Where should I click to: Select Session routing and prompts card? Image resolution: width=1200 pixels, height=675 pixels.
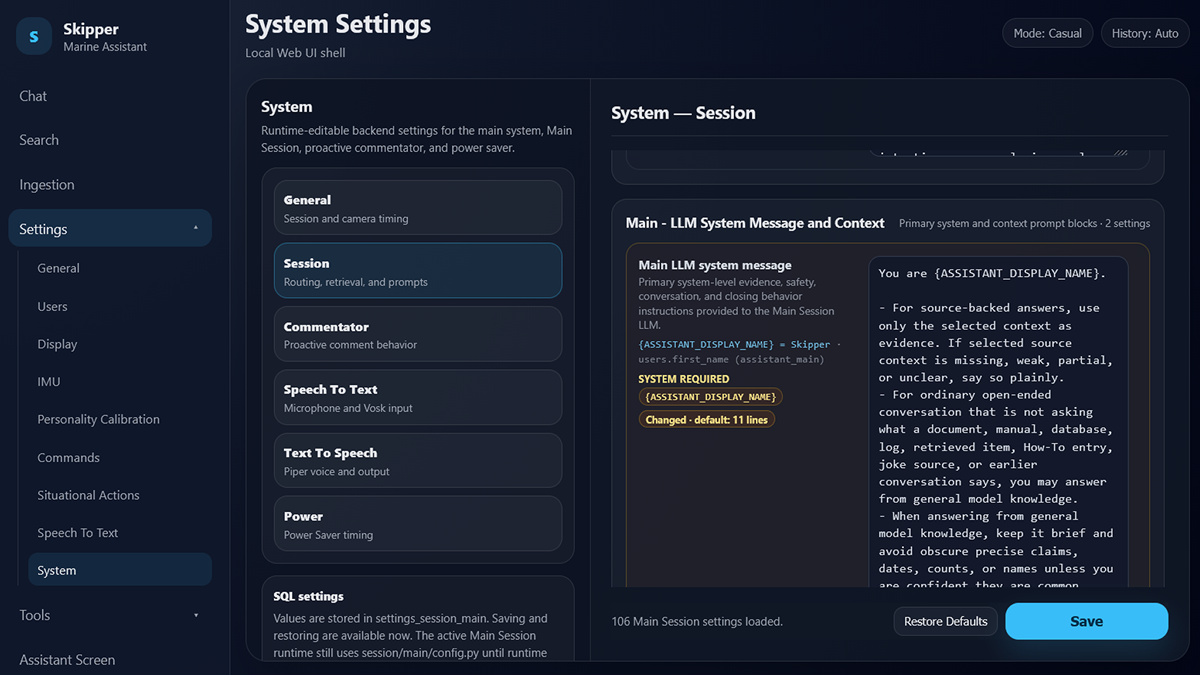pos(418,271)
